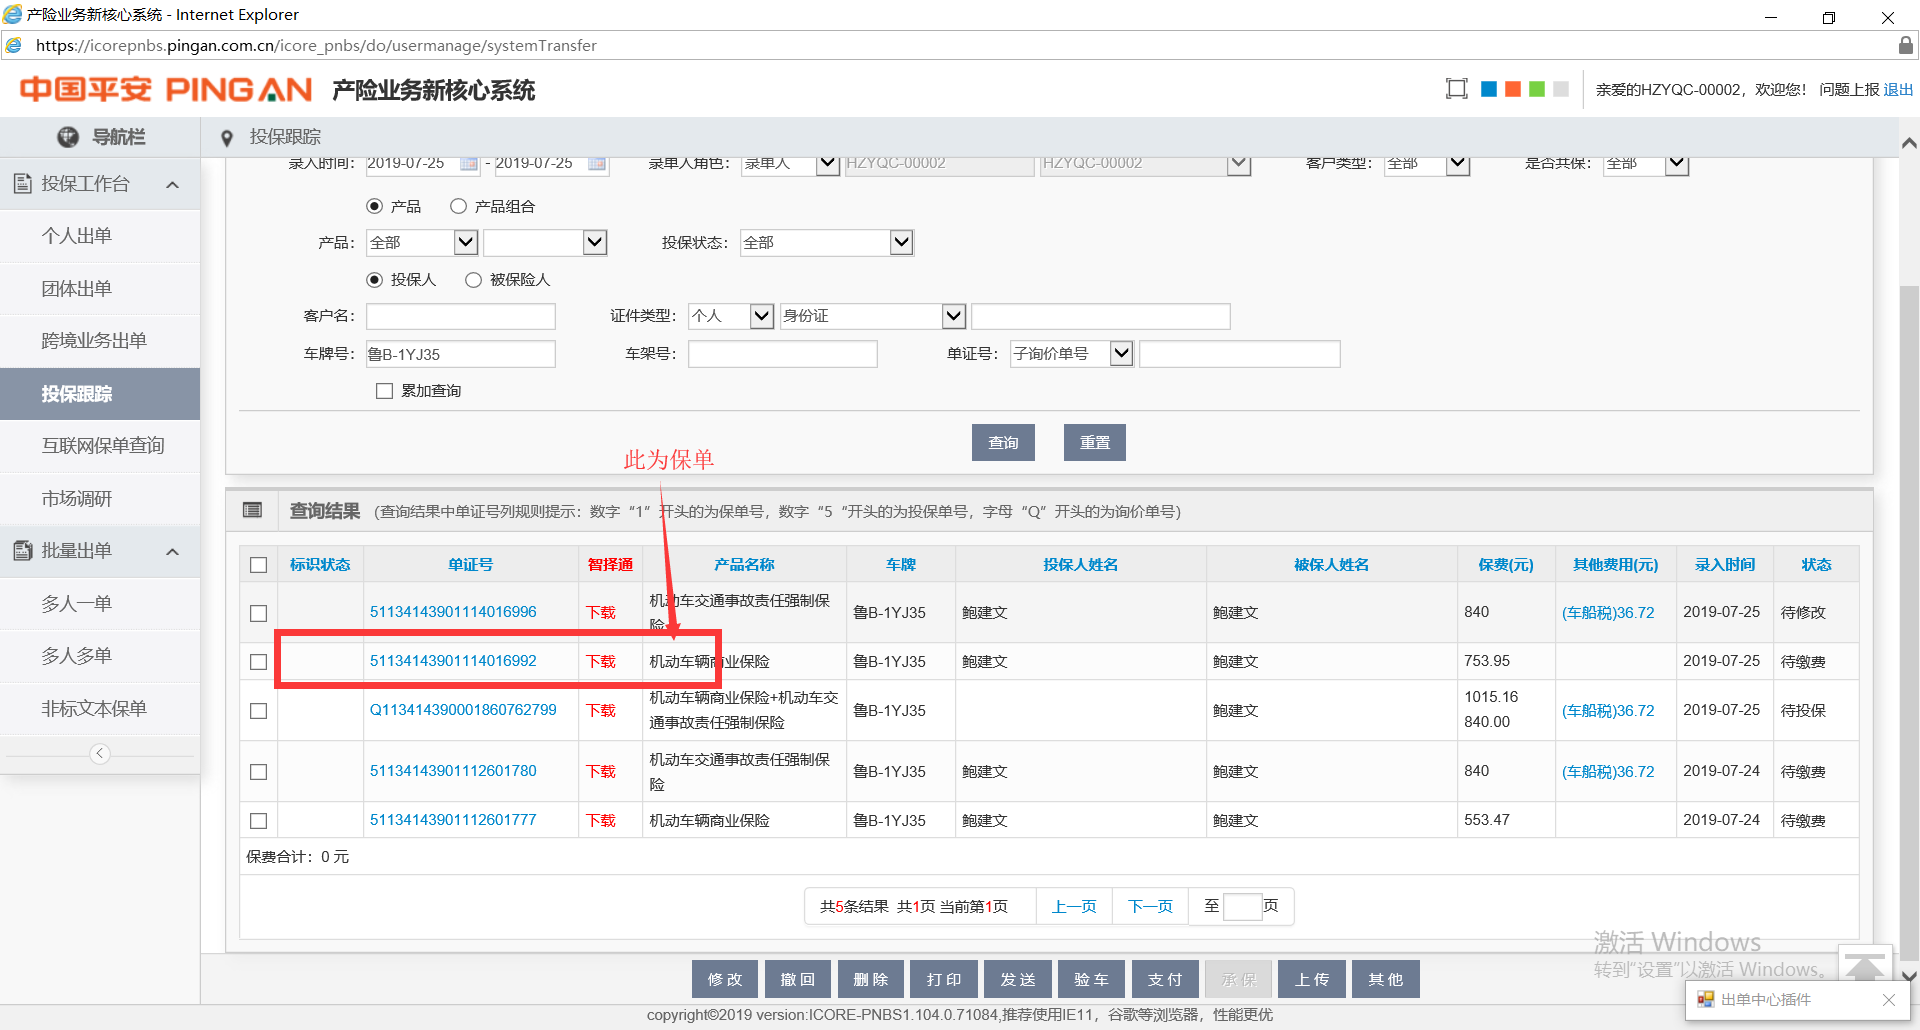Click the query results list icon

(x=253, y=511)
